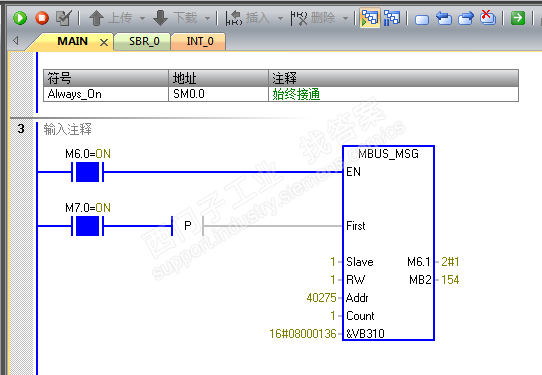Click the remove all bookmarks icon

[488, 18]
